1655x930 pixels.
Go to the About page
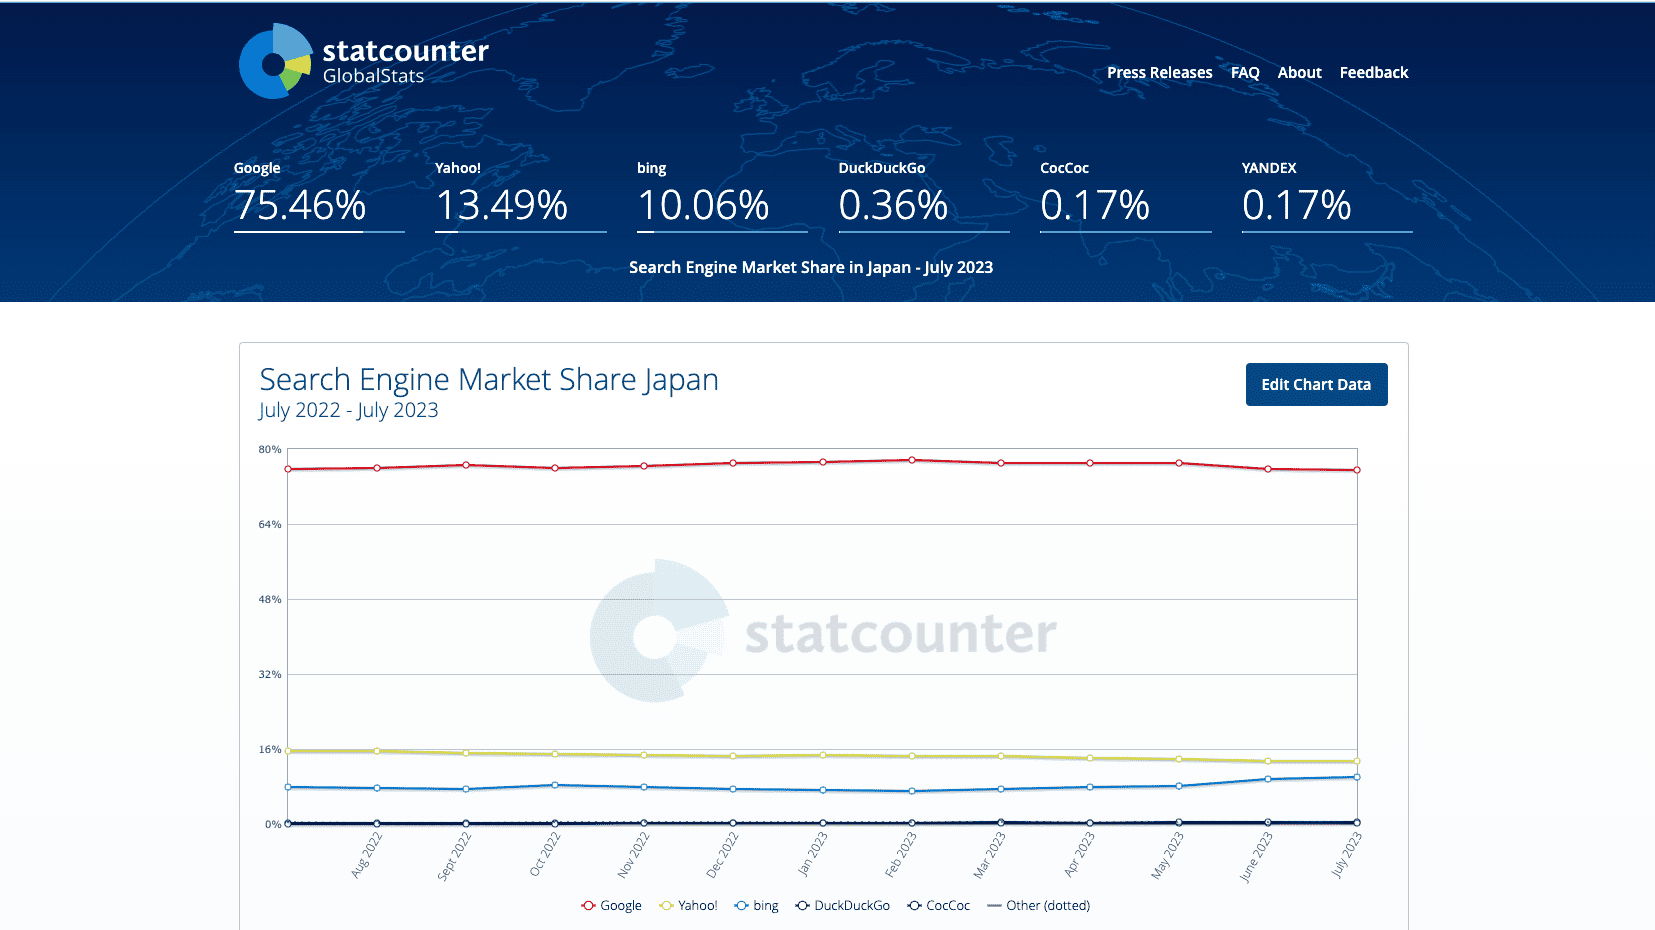[1299, 73]
